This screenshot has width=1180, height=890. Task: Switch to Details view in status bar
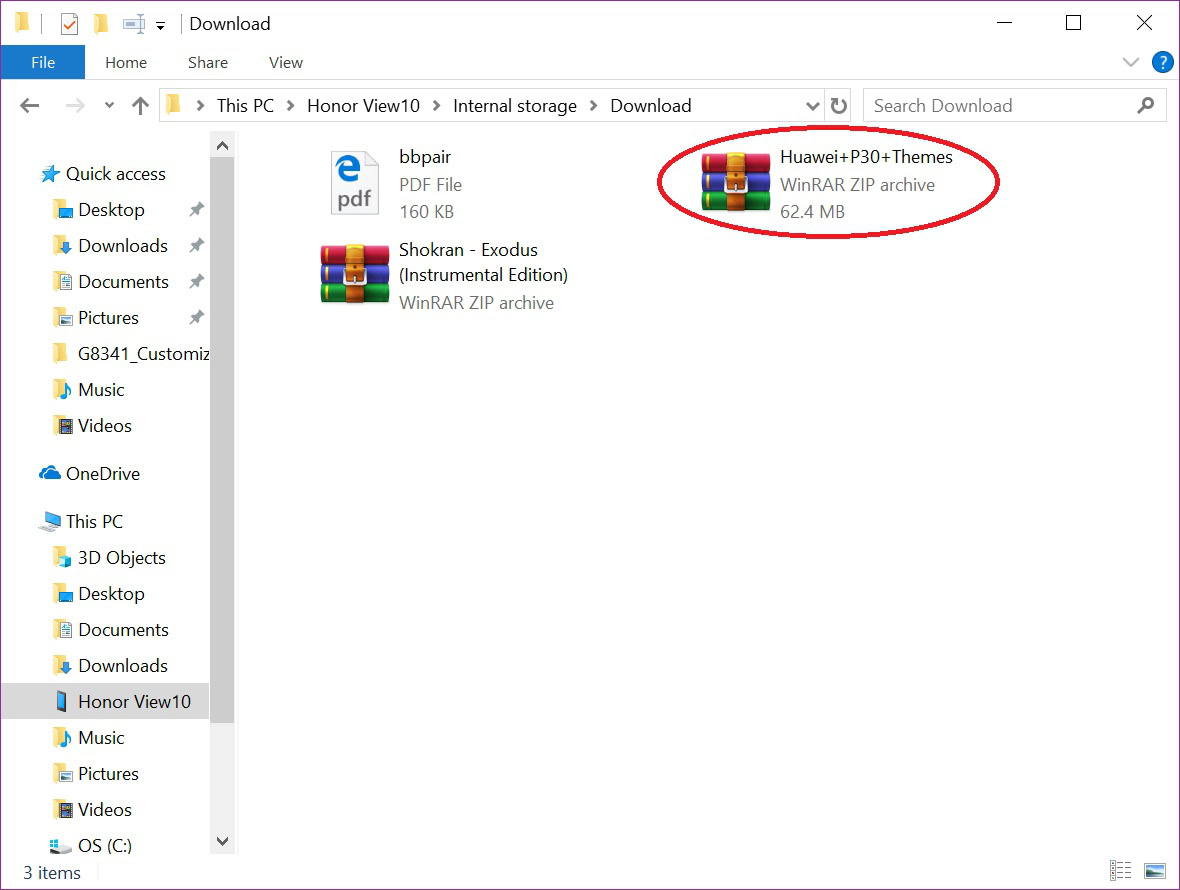click(x=1121, y=870)
